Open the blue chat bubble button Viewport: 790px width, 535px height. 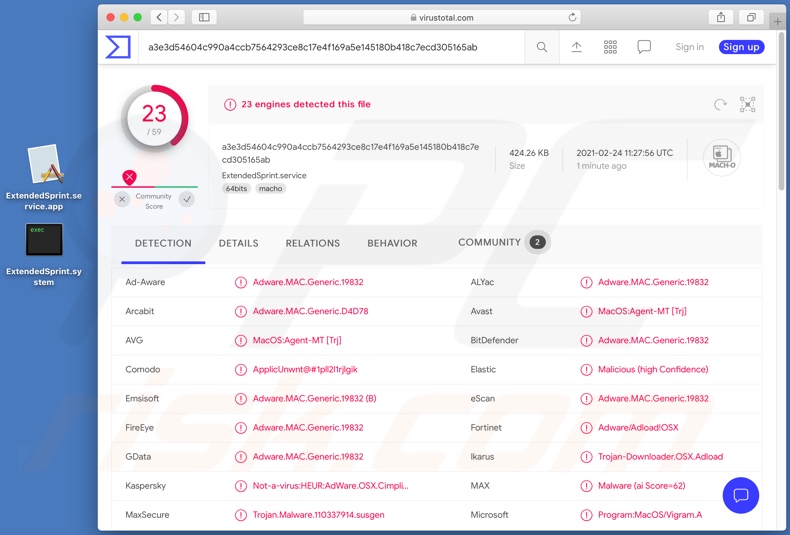click(x=741, y=495)
